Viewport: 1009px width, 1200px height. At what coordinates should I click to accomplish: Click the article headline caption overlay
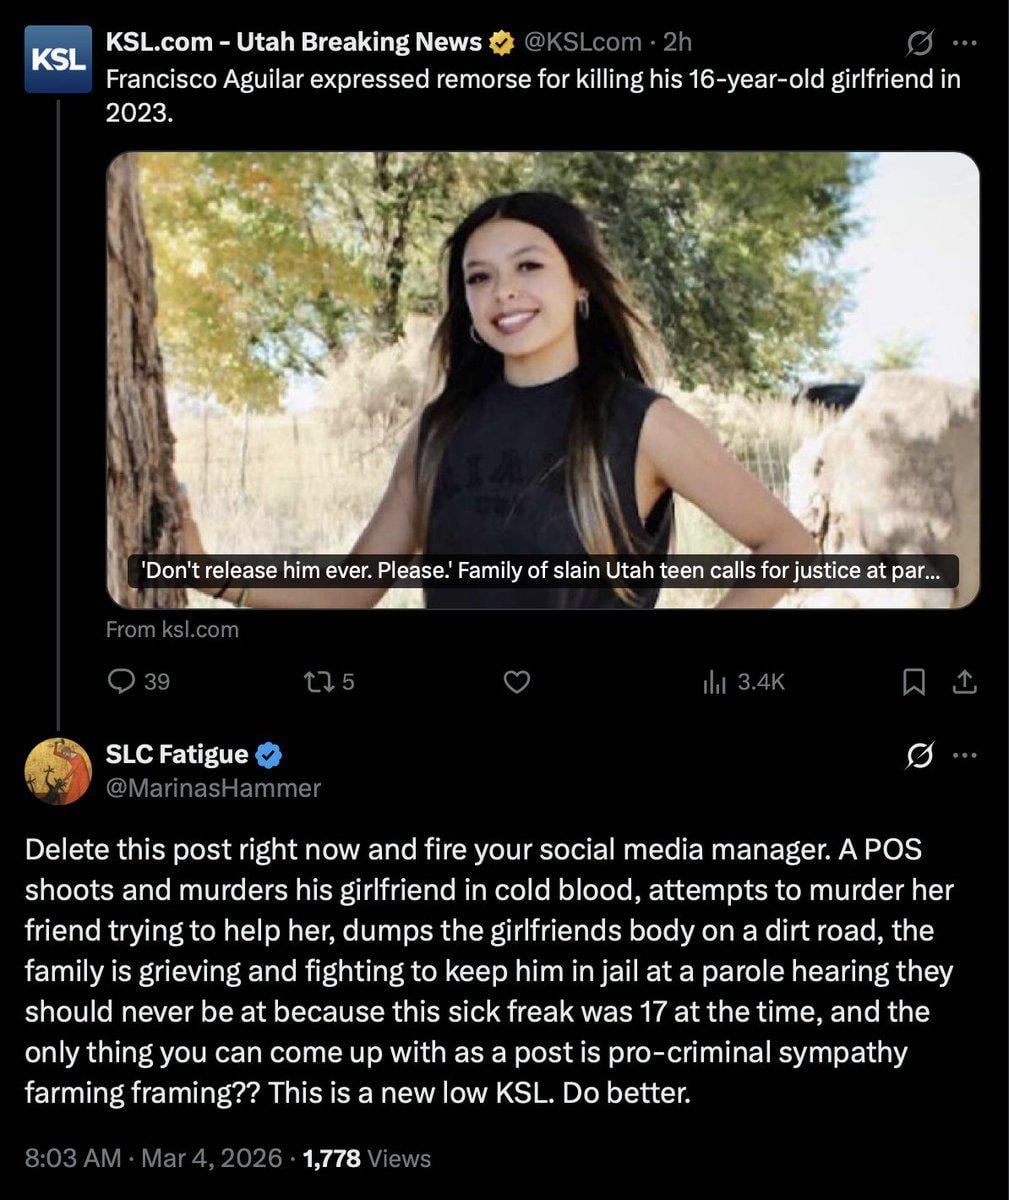pos(541,572)
